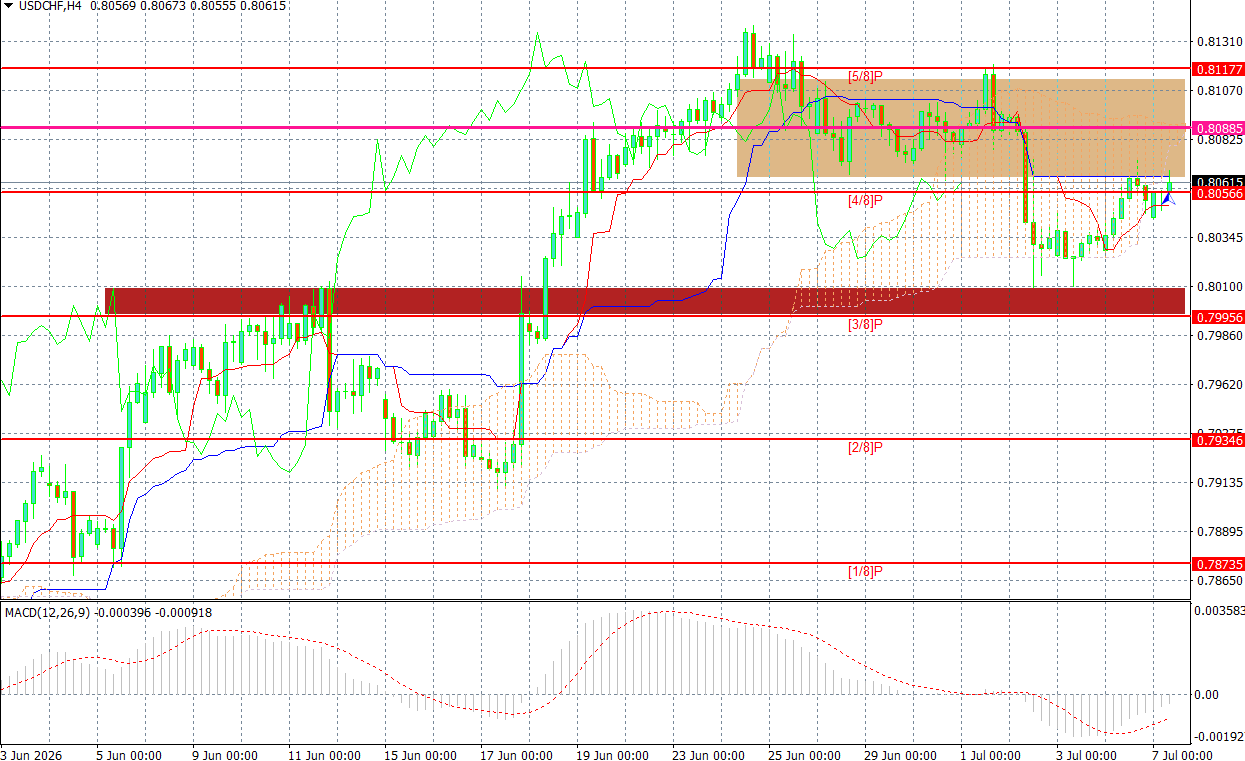1245x761 pixels.
Task: Click the 0.79346 red price label
Action: pyautogui.click(x=1218, y=439)
